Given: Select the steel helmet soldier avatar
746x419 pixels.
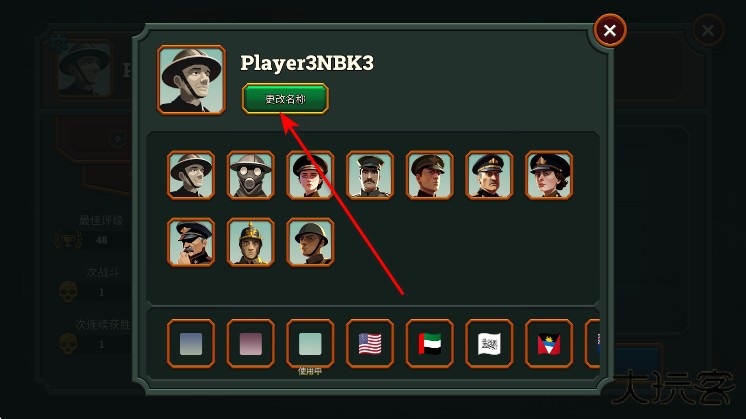Looking at the screenshot, I should tap(310, 242).
